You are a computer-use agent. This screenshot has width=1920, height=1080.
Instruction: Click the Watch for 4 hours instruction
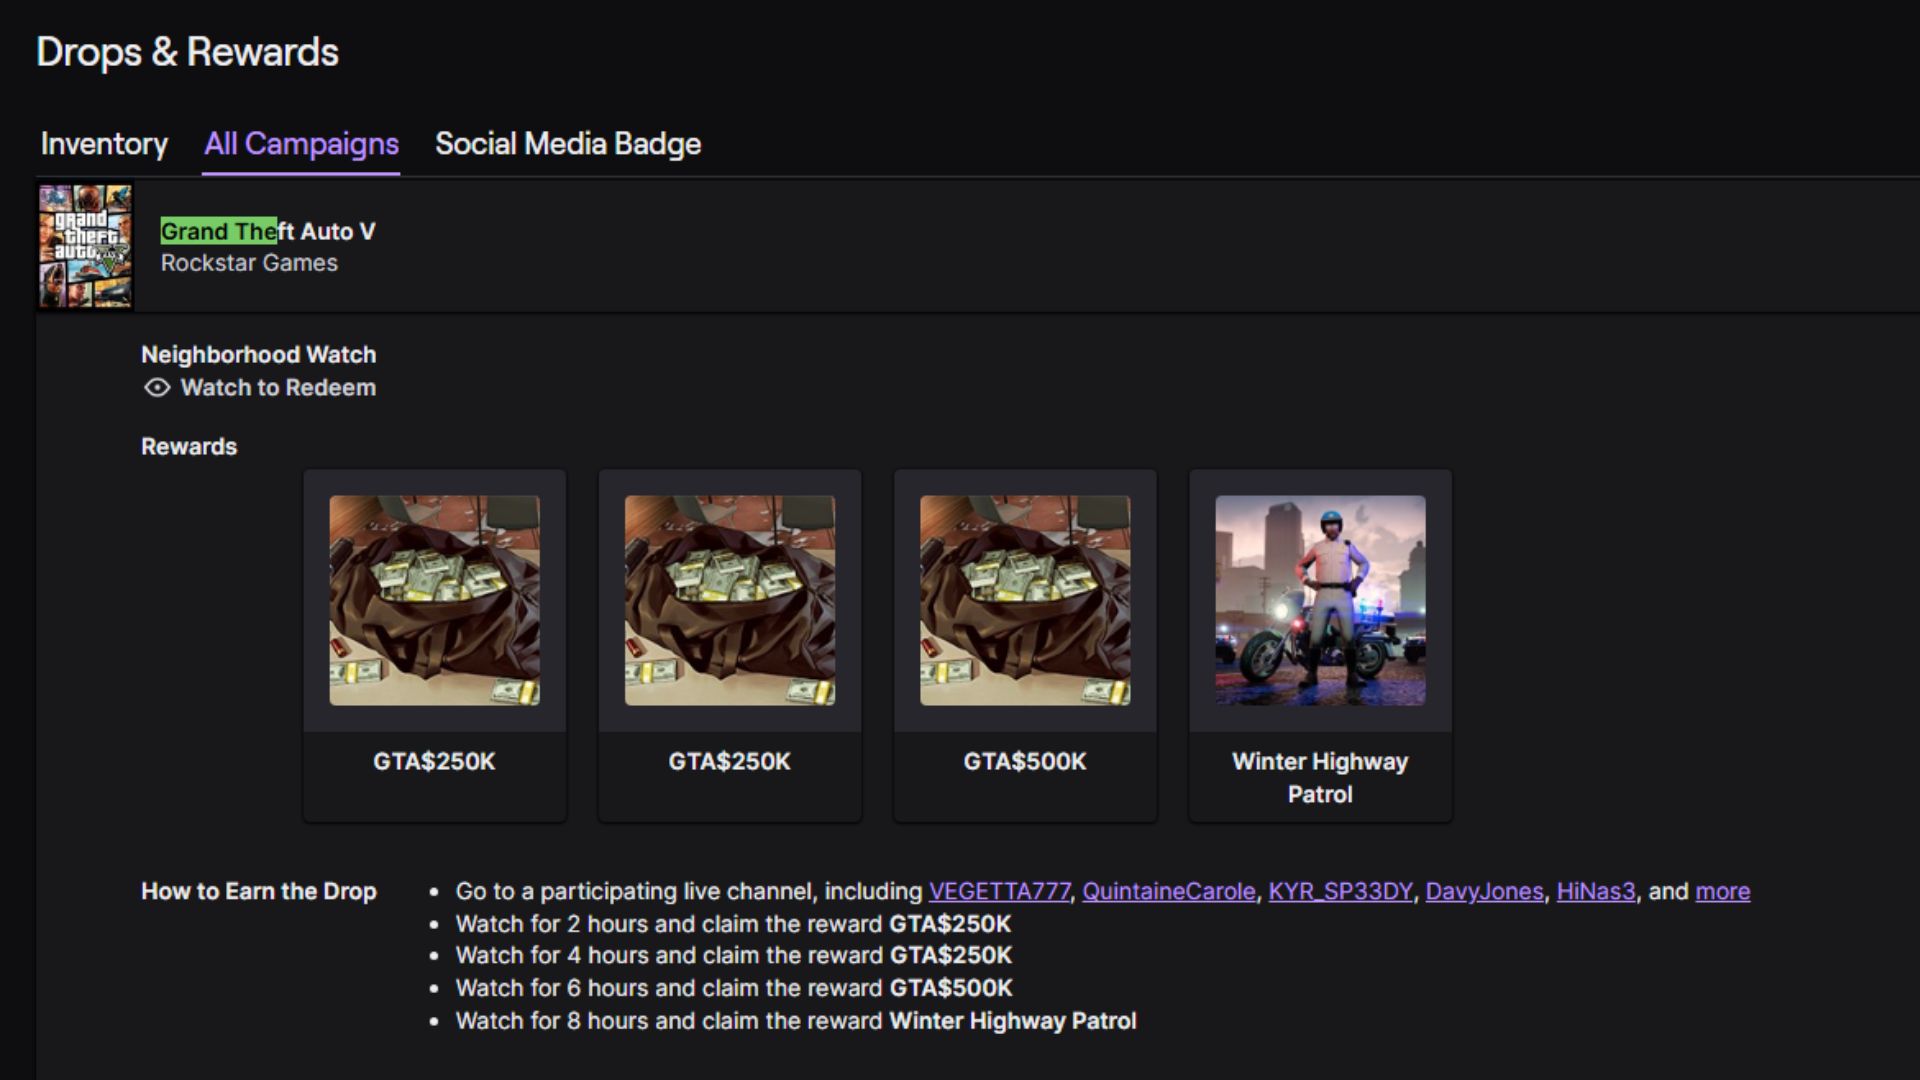click(733, 956)
